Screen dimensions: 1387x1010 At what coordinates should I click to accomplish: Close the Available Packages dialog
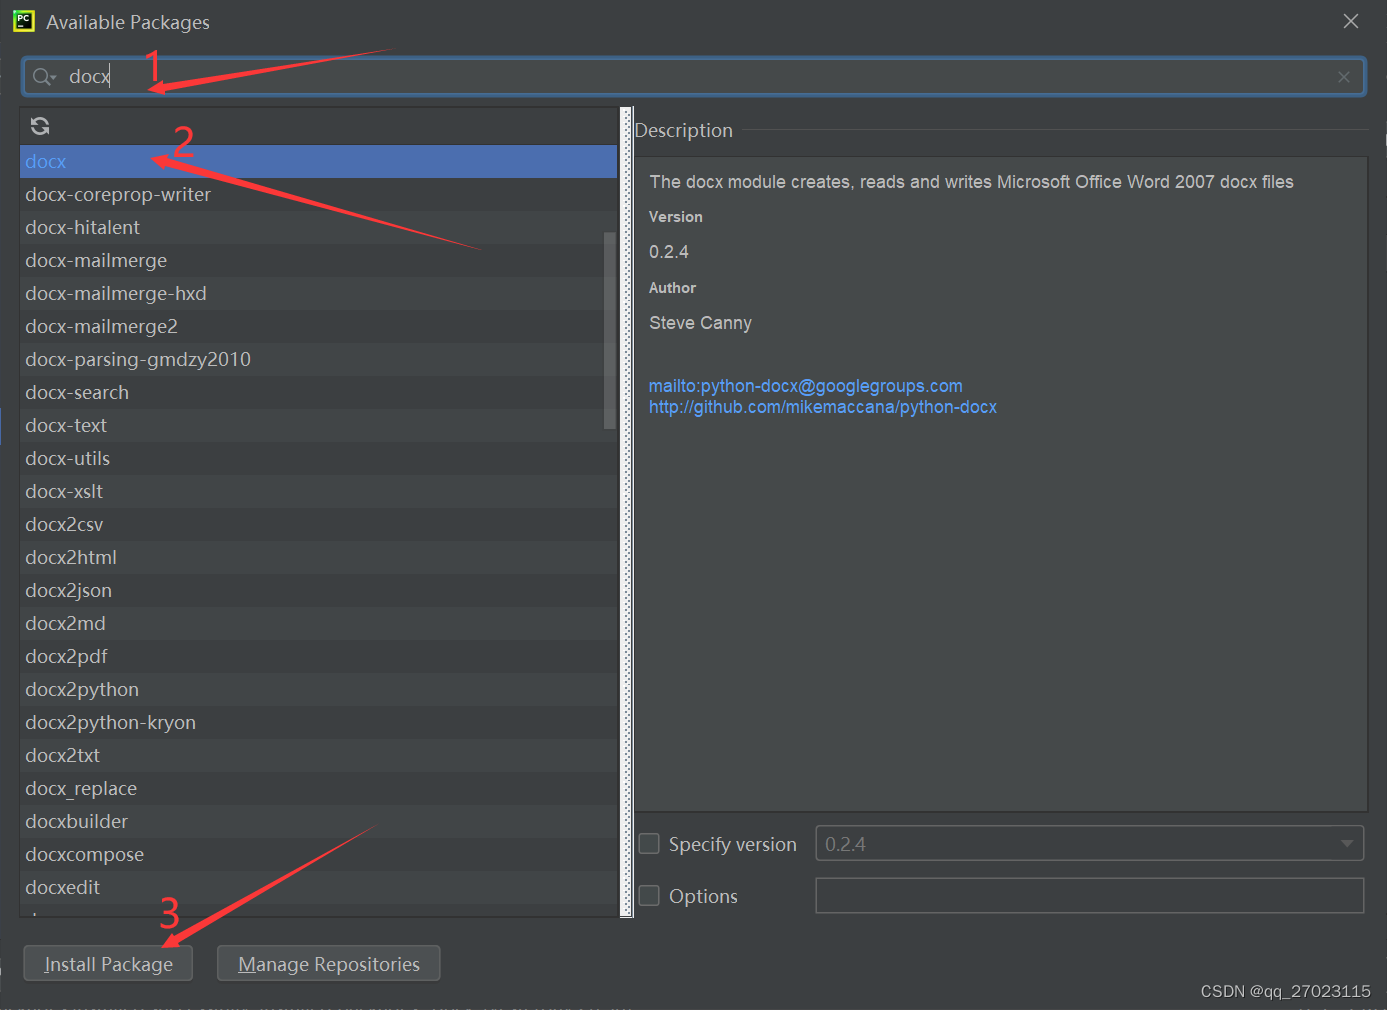click(x=1351, y=21)
